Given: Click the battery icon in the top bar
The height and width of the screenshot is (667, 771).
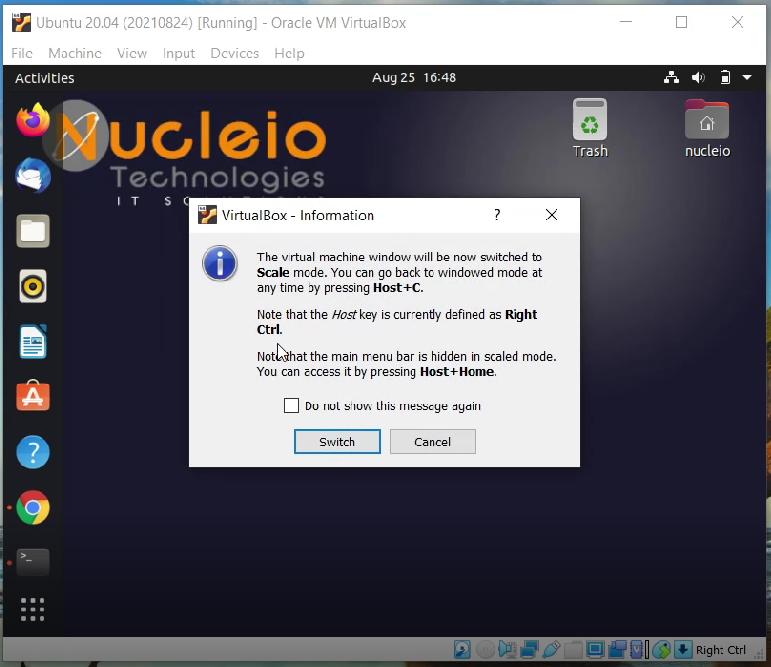Looking at the screenshot, I should click(x=725, y=78).
